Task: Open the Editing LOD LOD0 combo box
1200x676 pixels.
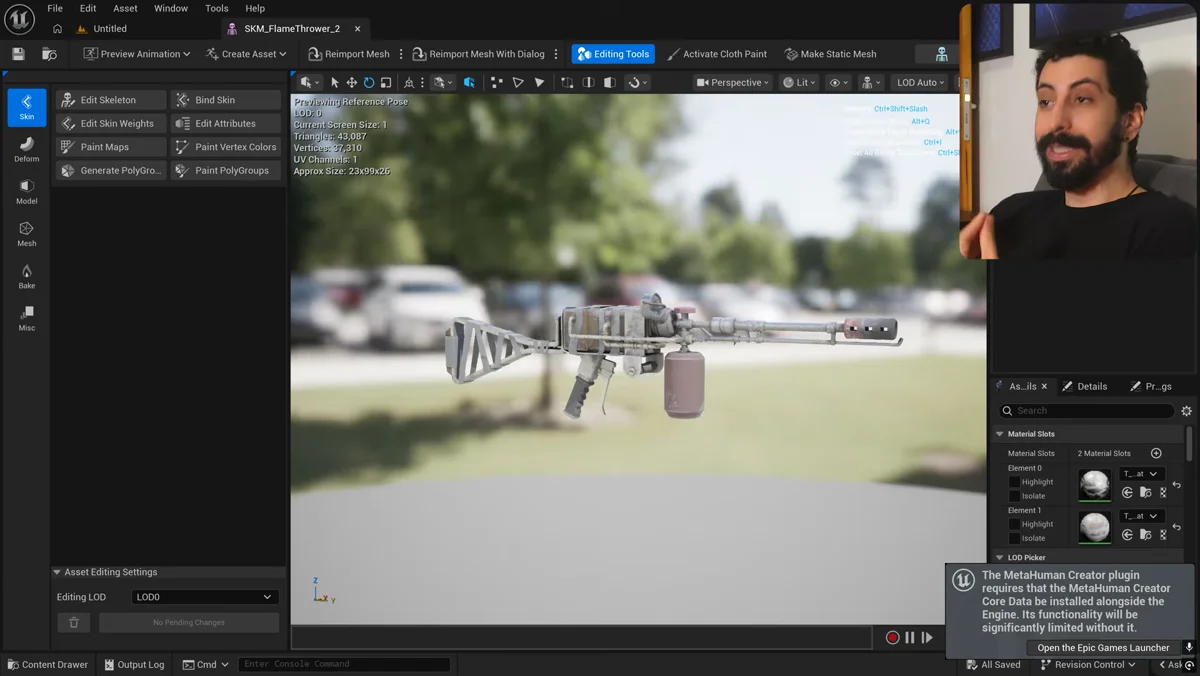Action: click(204, 597)
